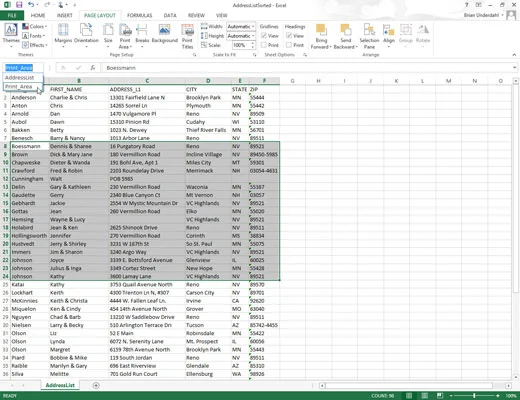The height and width of the screenshot is (400, 520).
Task: Open the FILE menu tab
Action: [x=12, y=15]
